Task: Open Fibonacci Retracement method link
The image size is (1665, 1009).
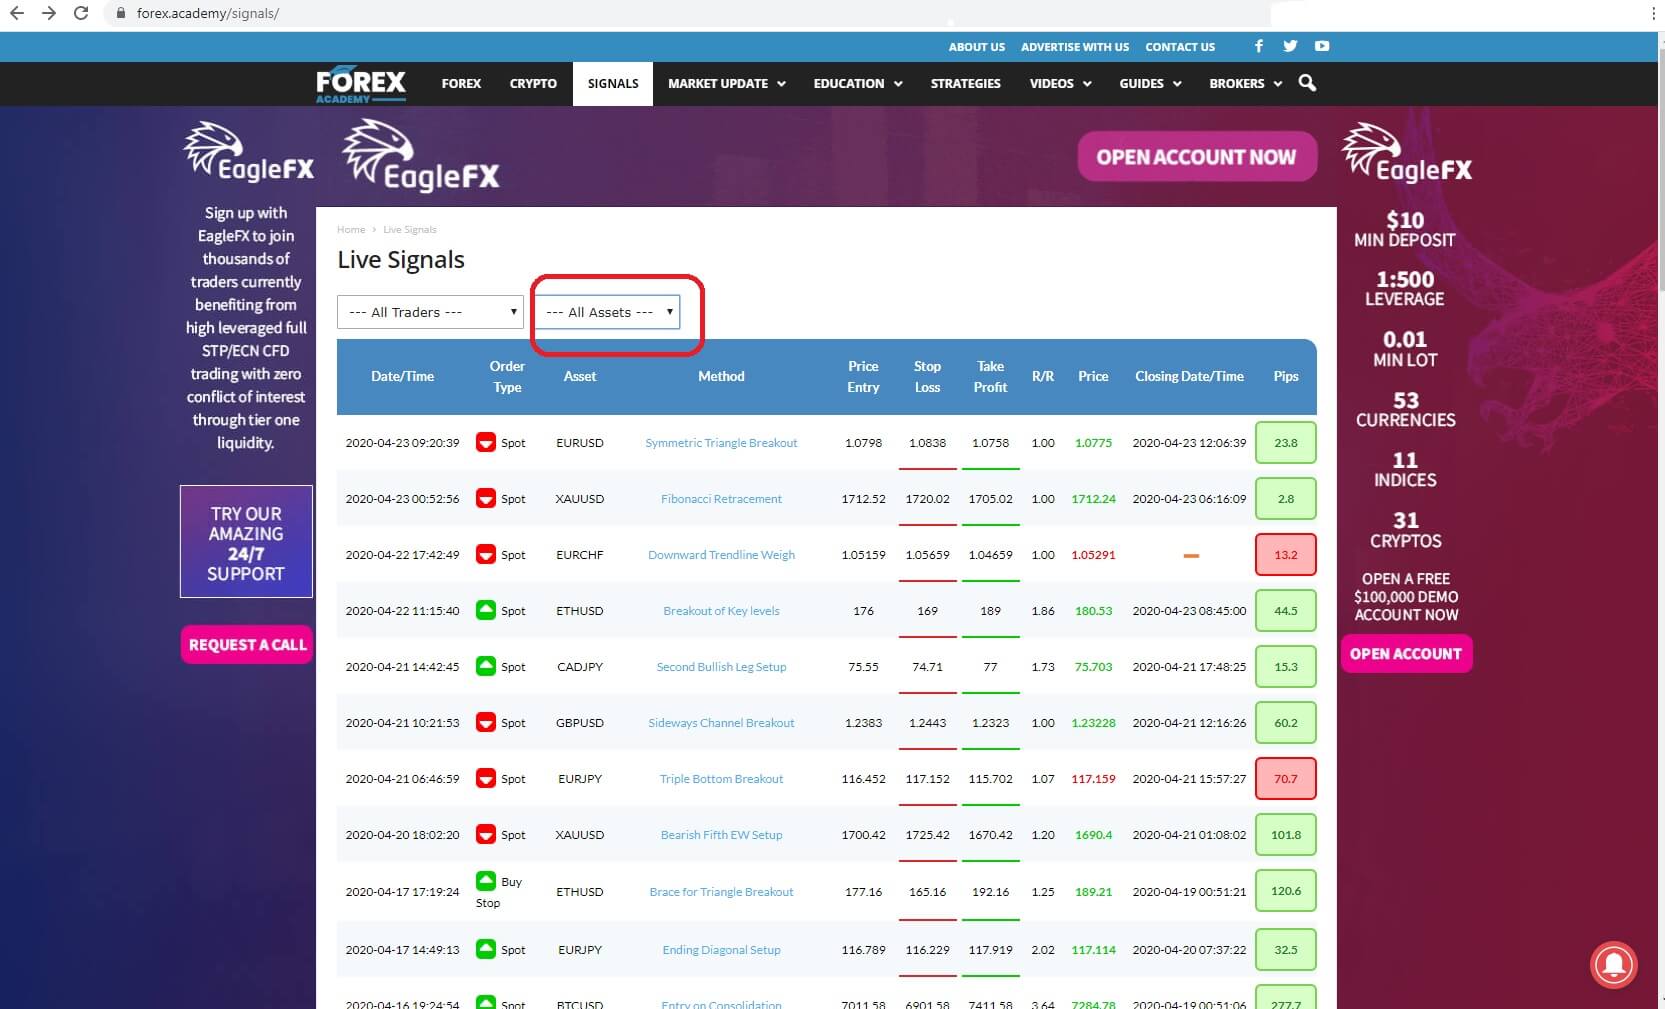Action: point(721,499)
